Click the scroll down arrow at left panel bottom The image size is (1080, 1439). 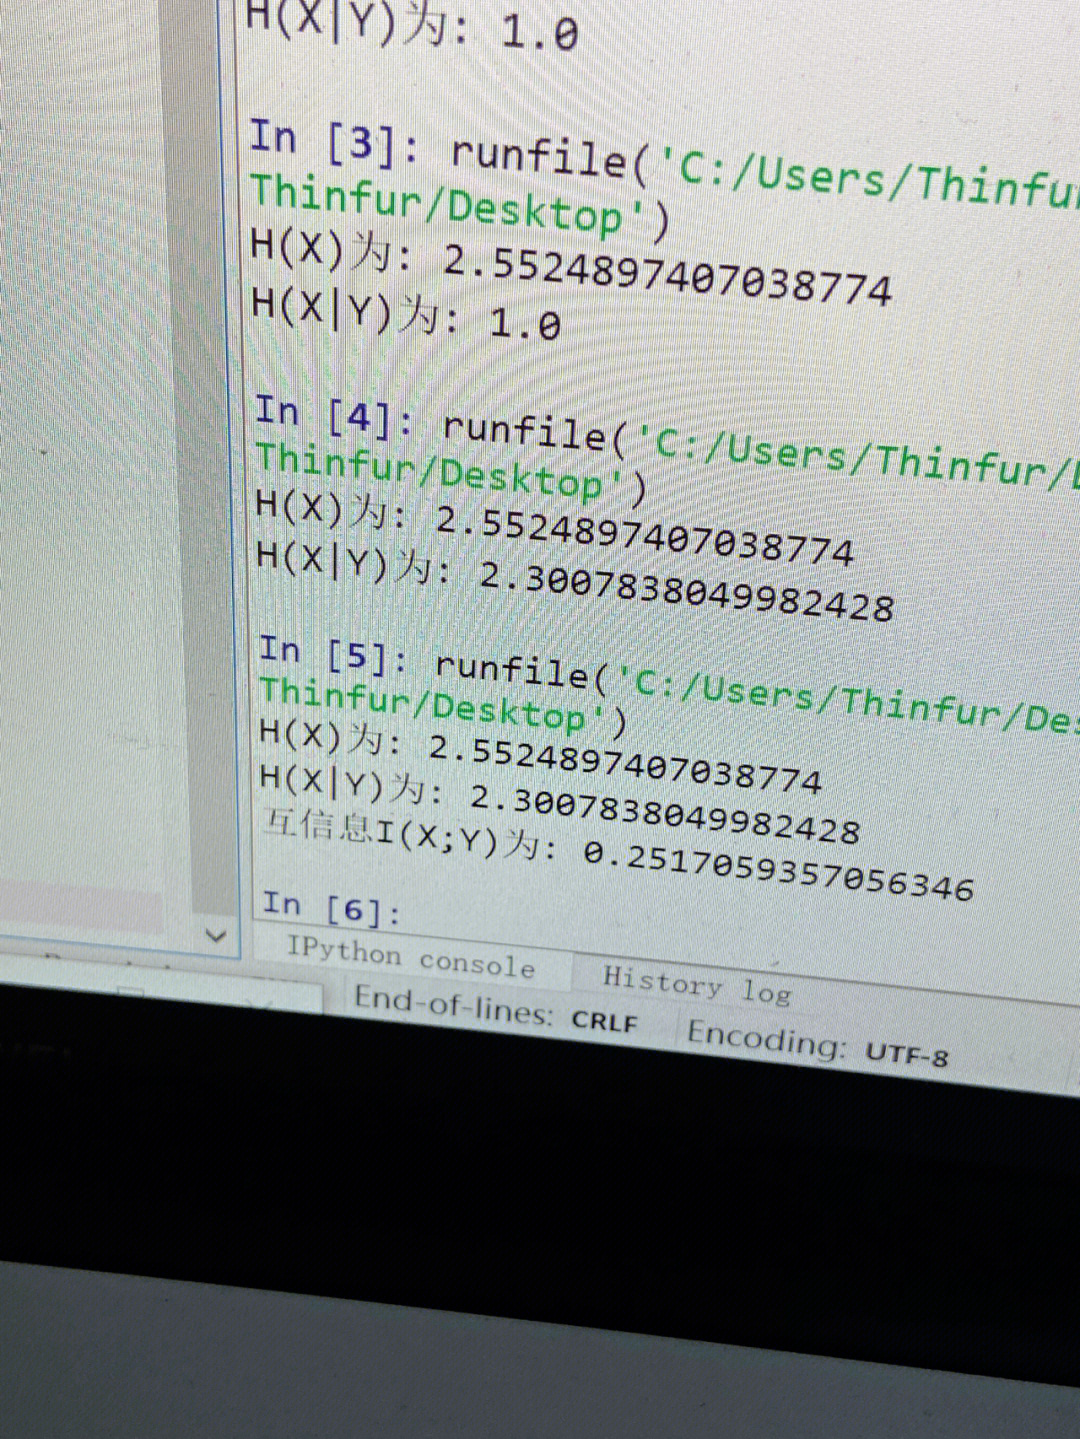[215, 937]
